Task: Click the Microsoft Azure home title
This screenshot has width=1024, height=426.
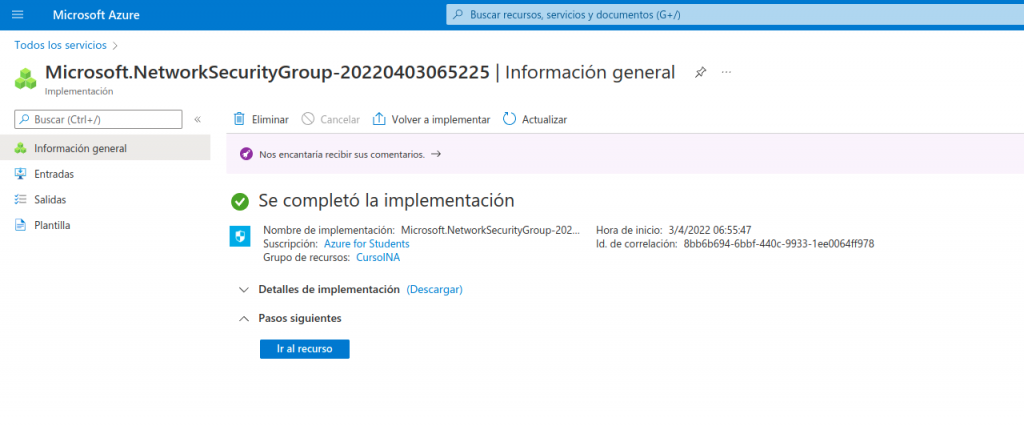Action: (96, 14)
